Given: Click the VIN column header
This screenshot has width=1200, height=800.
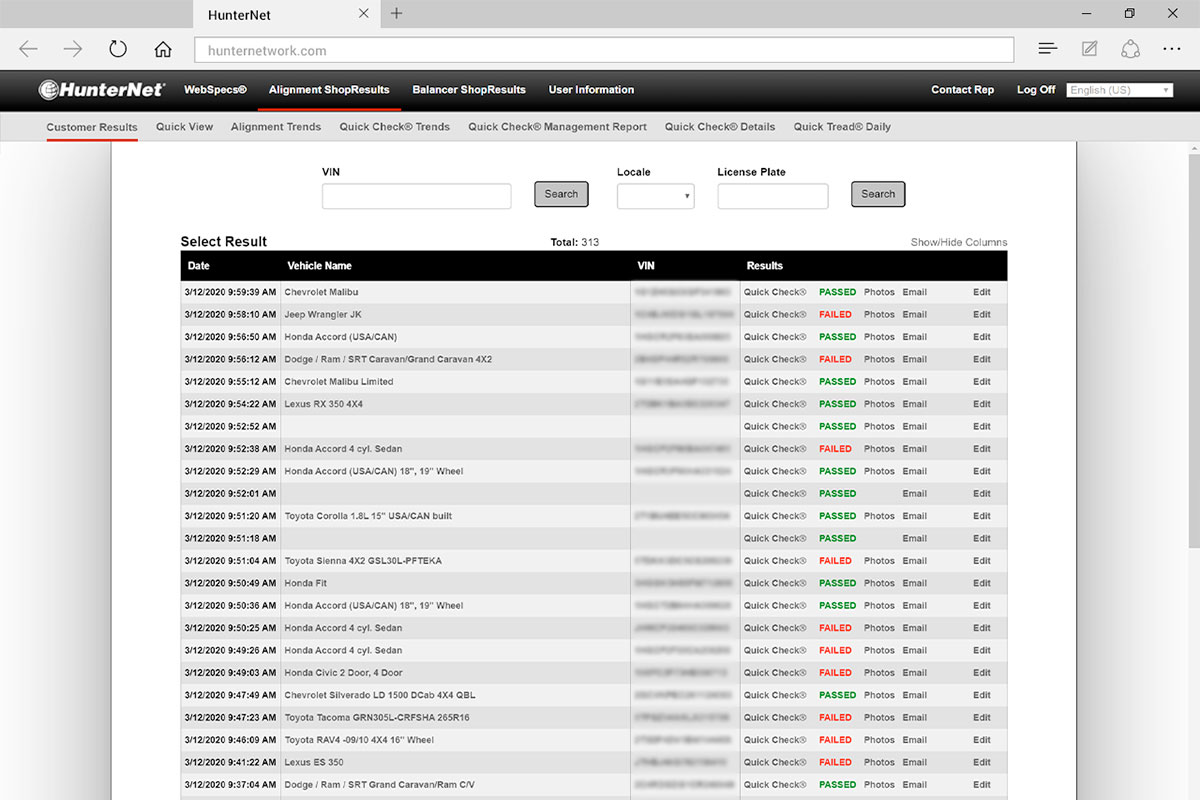Looking at the screenshot, I should (646, 266).
